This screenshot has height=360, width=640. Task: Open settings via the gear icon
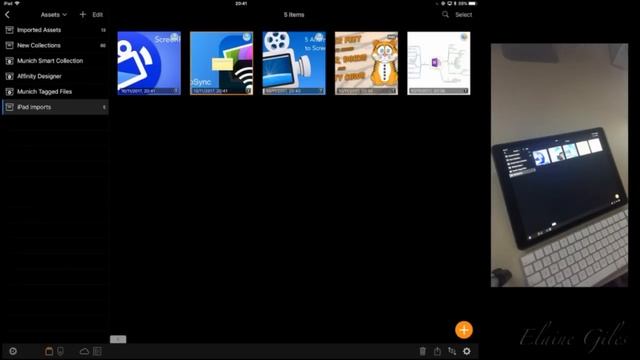point(467,351)
